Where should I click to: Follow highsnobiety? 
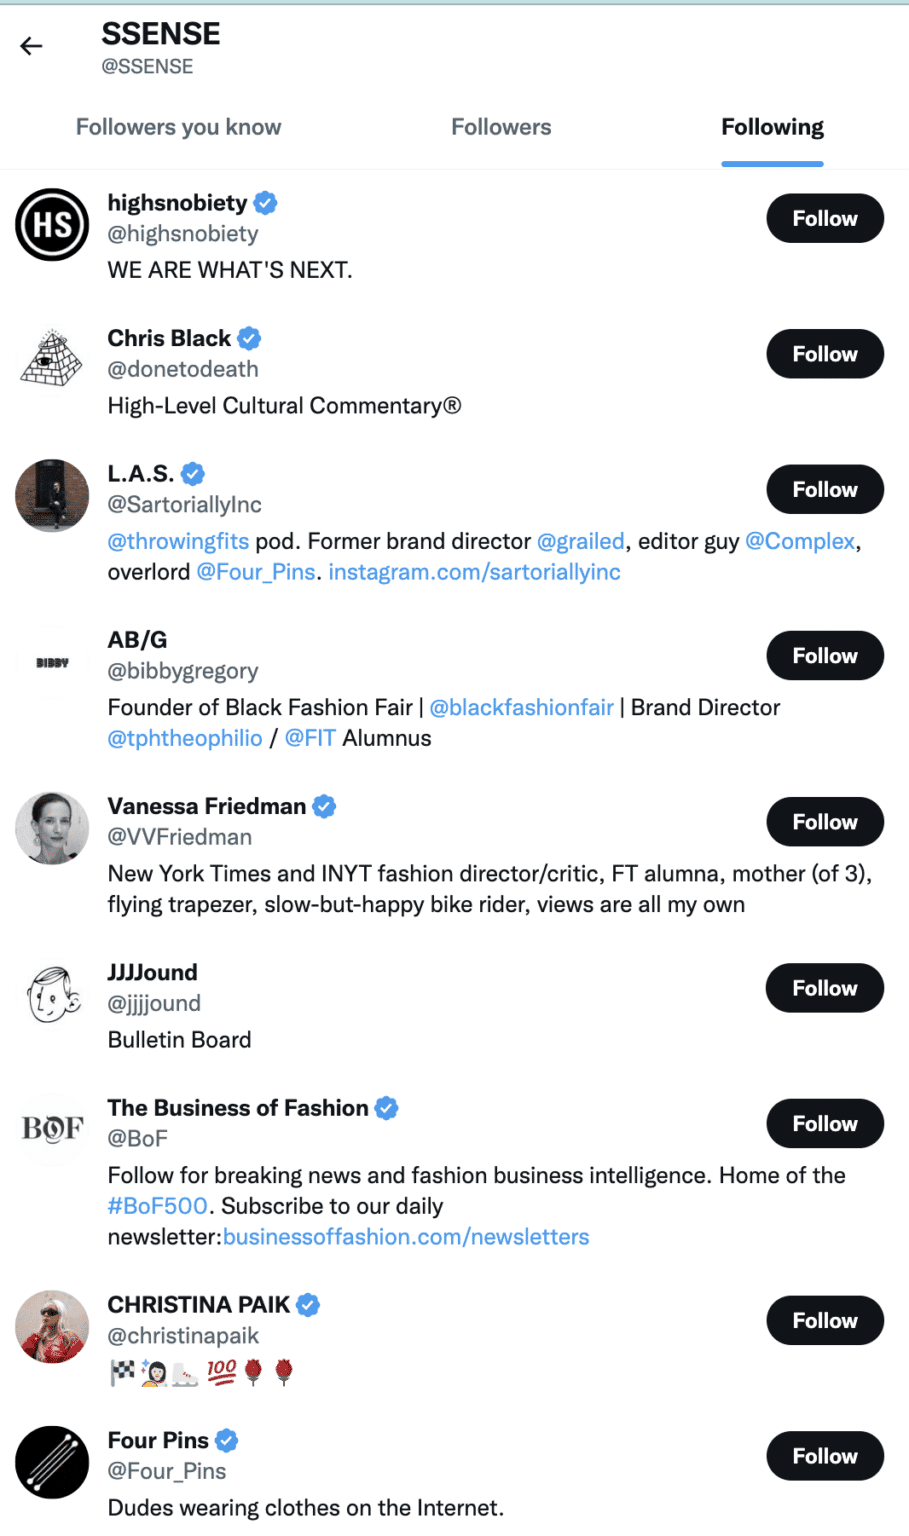pyautogui.click(x=824, y=218)
